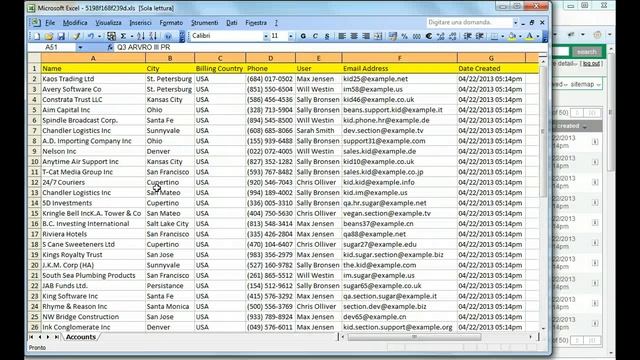The image size is (640, 360).
Task: Select column A header
Action: pos(93,58)
